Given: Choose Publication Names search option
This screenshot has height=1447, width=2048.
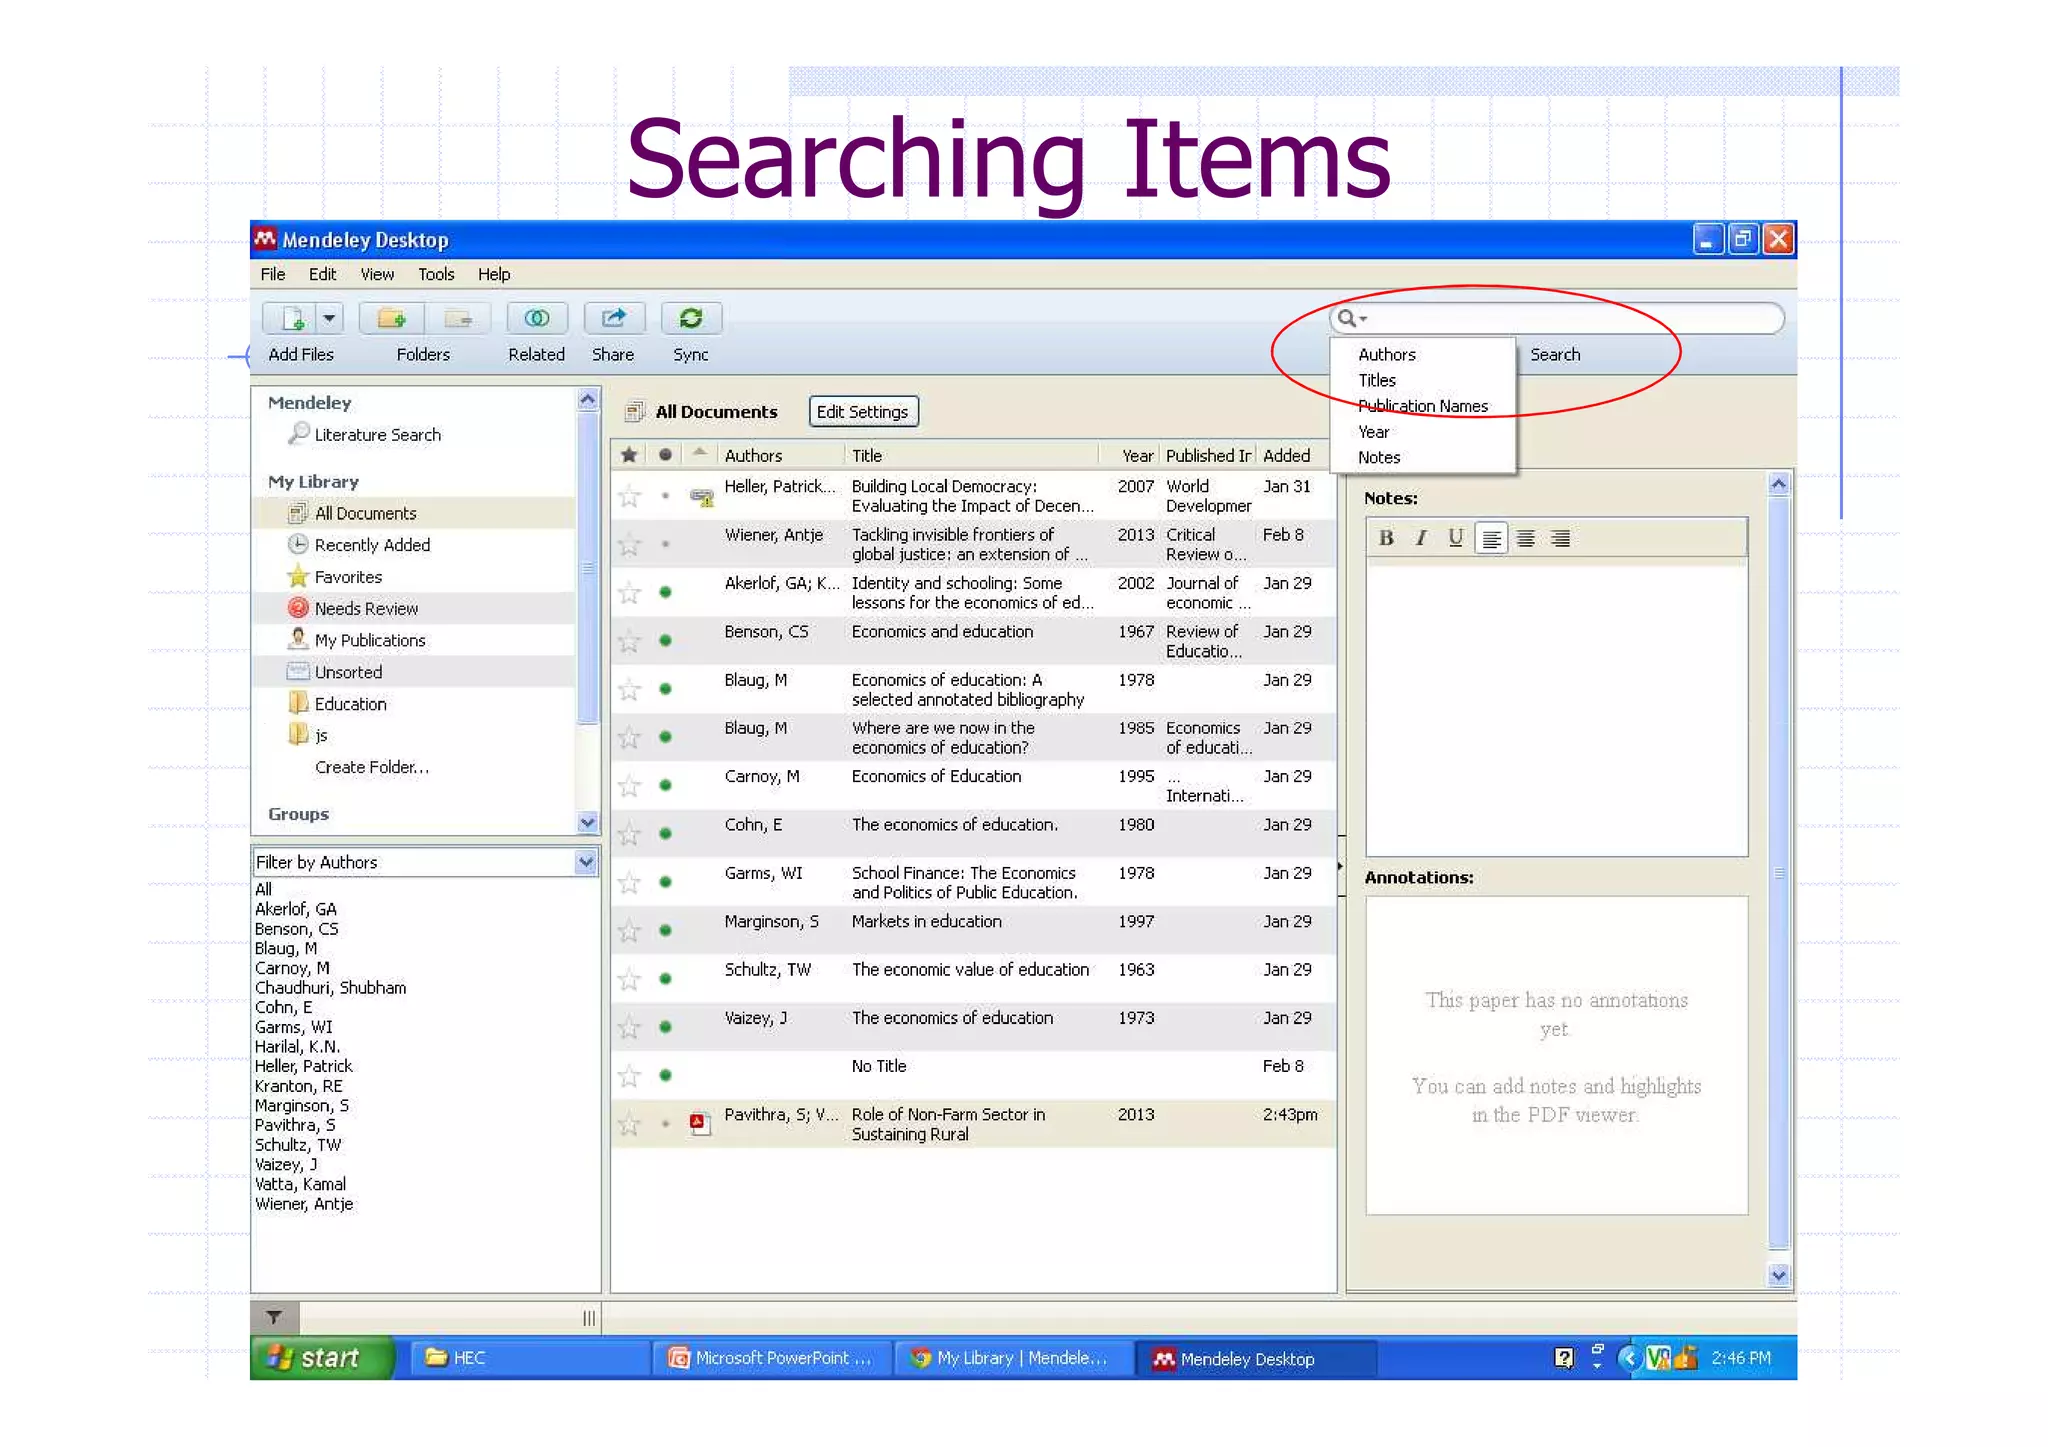Looking at the screenshot, I should [1422, 406].
